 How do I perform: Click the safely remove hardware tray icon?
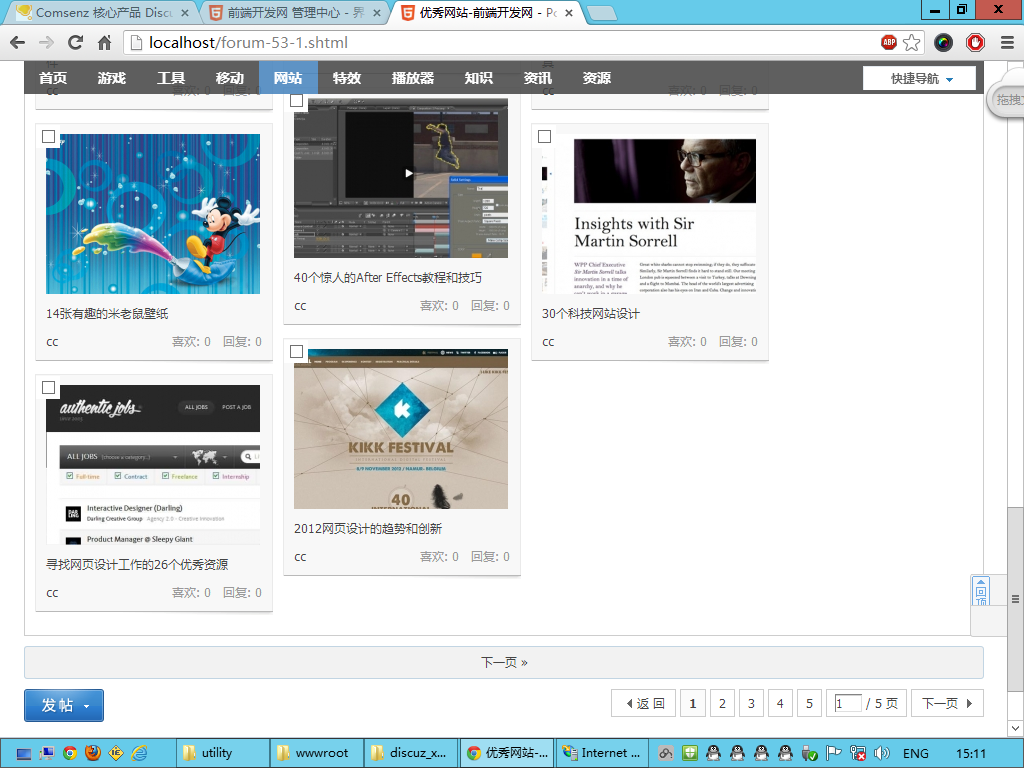point(809,754)
